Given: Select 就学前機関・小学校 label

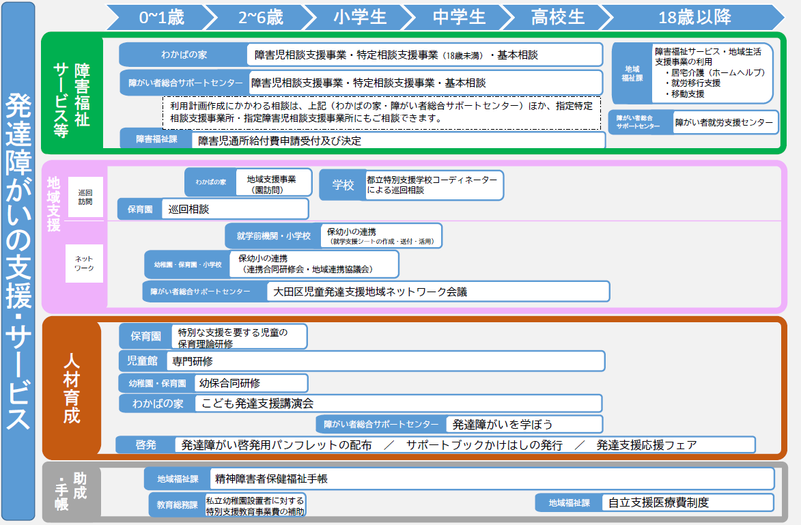Looking at the screenshot, I should 273,236.
